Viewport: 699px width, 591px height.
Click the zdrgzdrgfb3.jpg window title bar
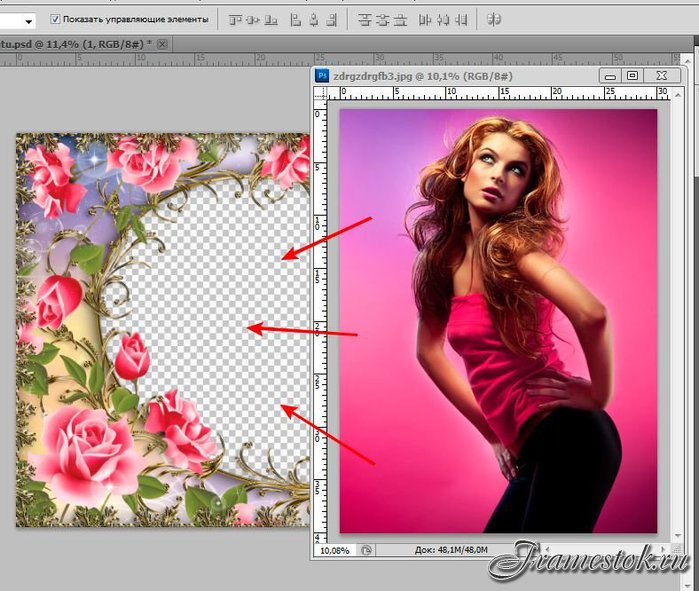point(450,74)
